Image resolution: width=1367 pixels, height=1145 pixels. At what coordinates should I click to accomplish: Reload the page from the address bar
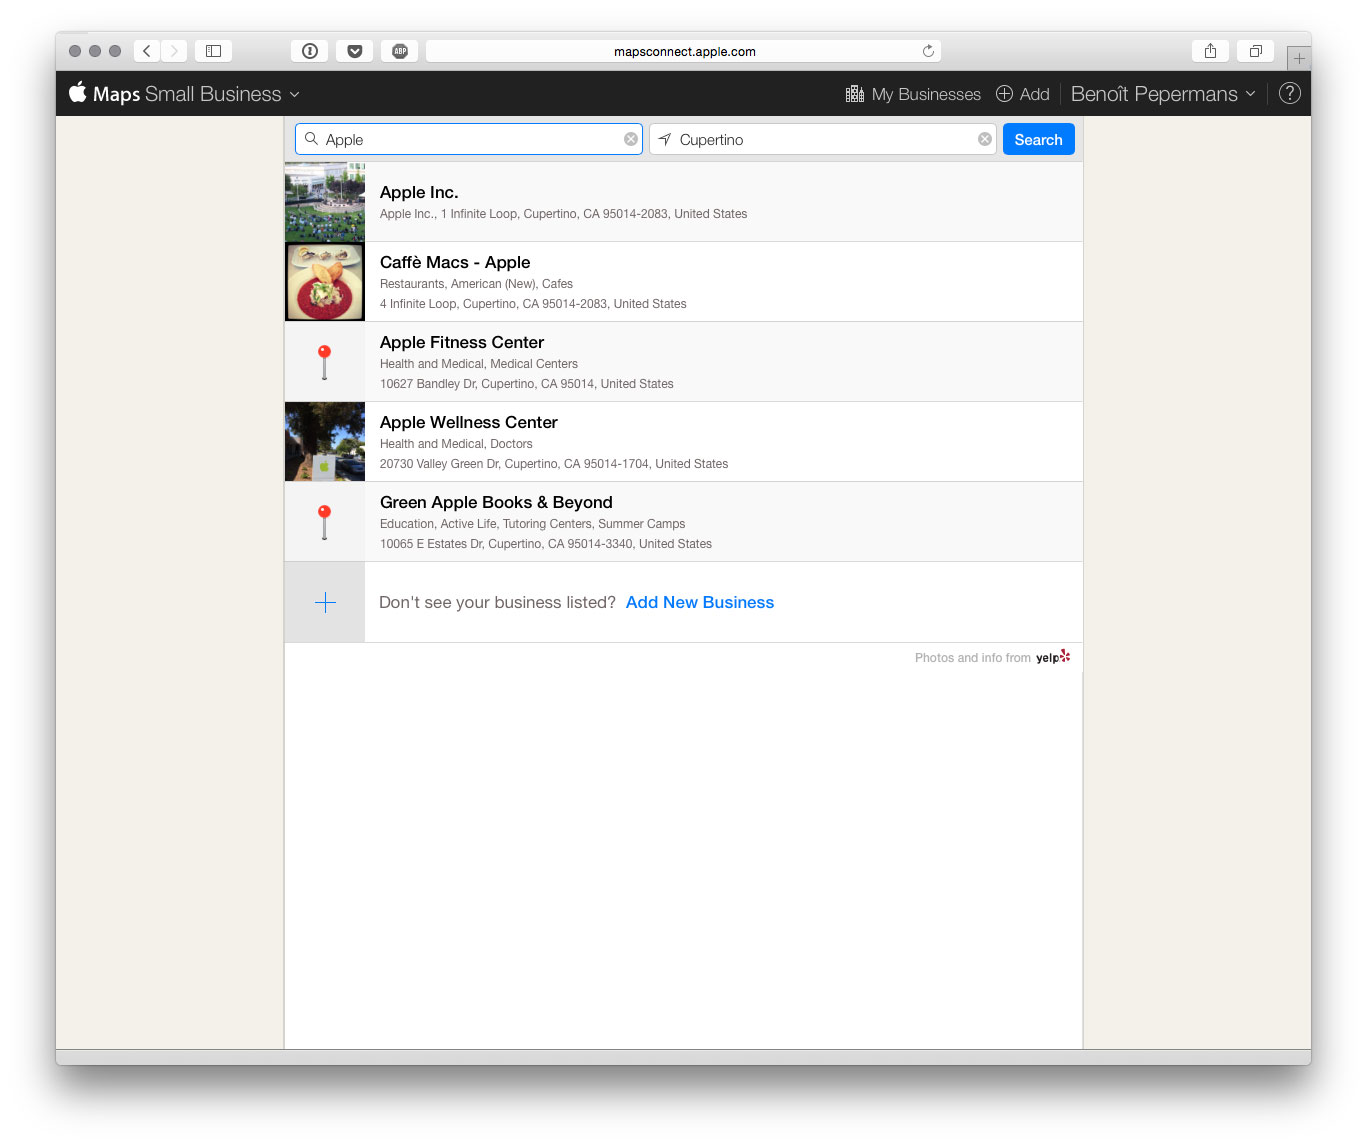click(928, 51)
